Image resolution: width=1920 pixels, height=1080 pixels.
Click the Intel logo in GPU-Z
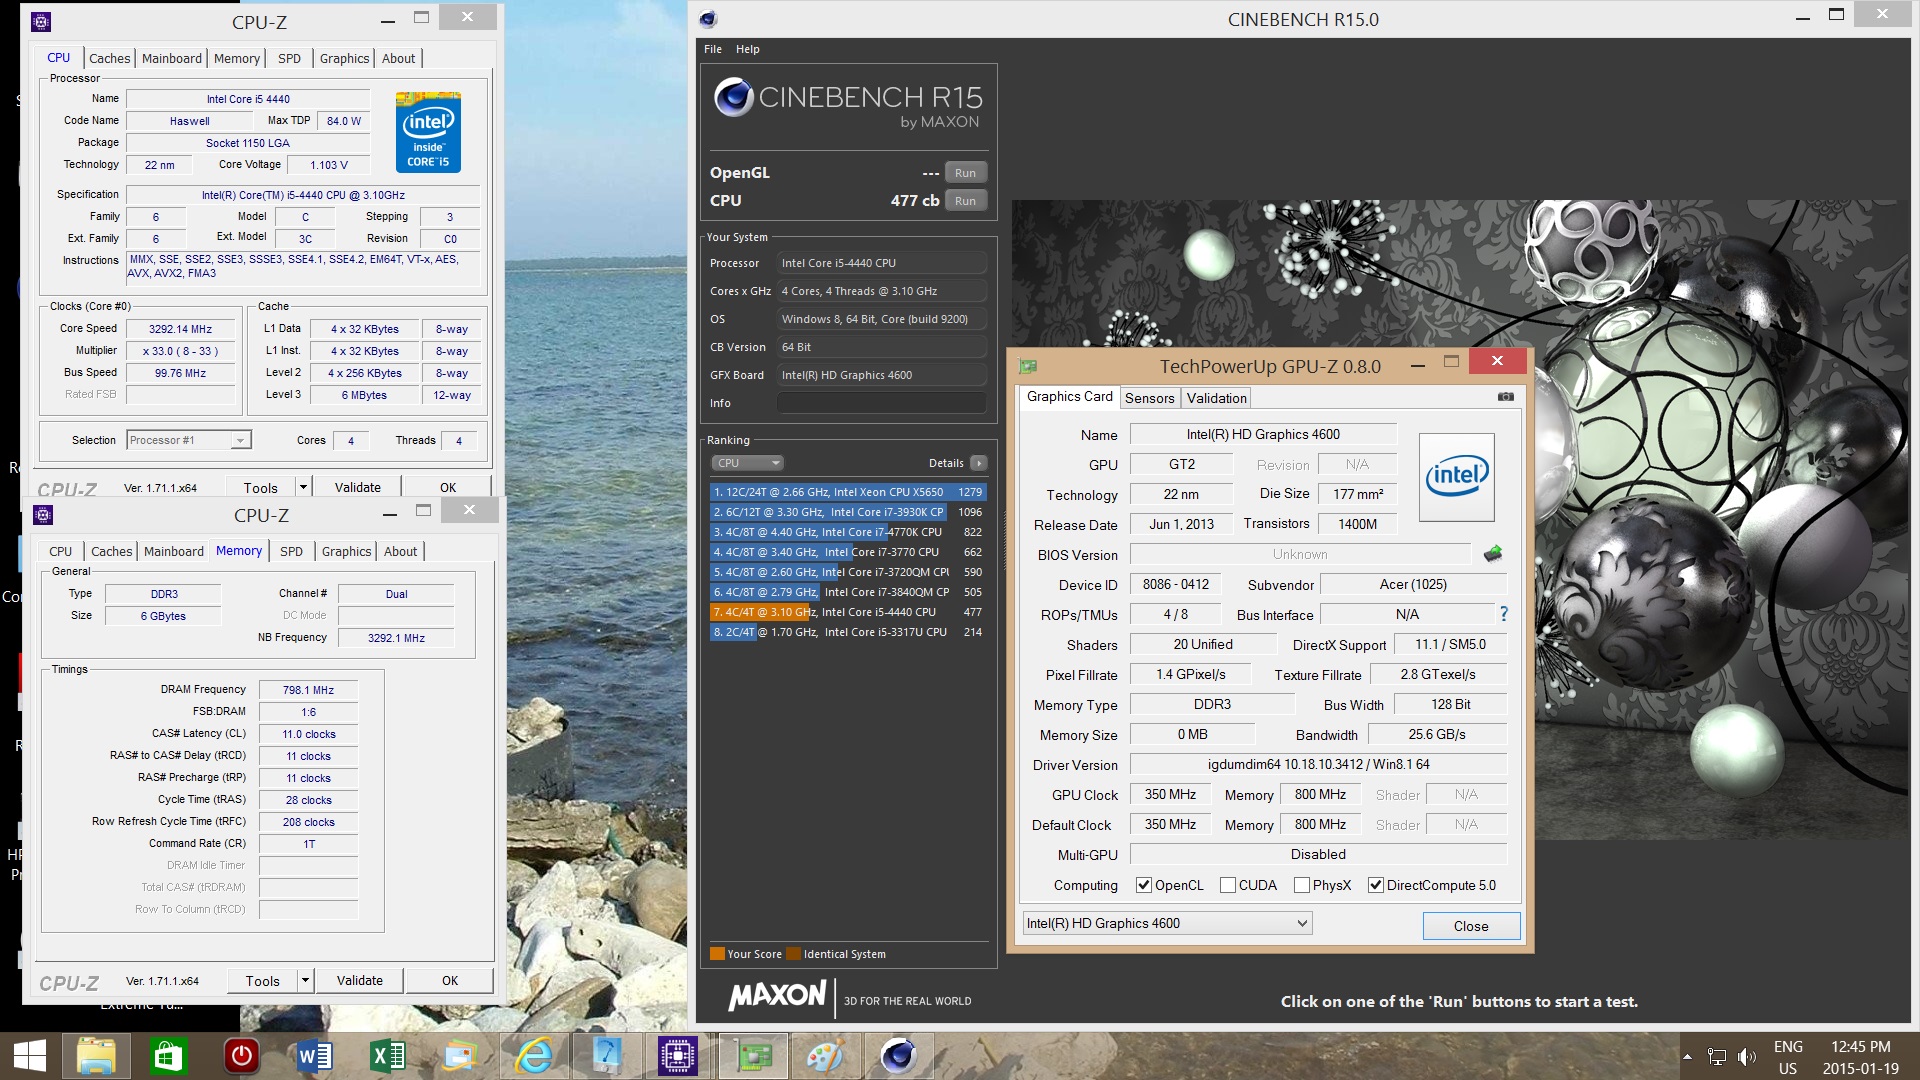click(1457, 477)
